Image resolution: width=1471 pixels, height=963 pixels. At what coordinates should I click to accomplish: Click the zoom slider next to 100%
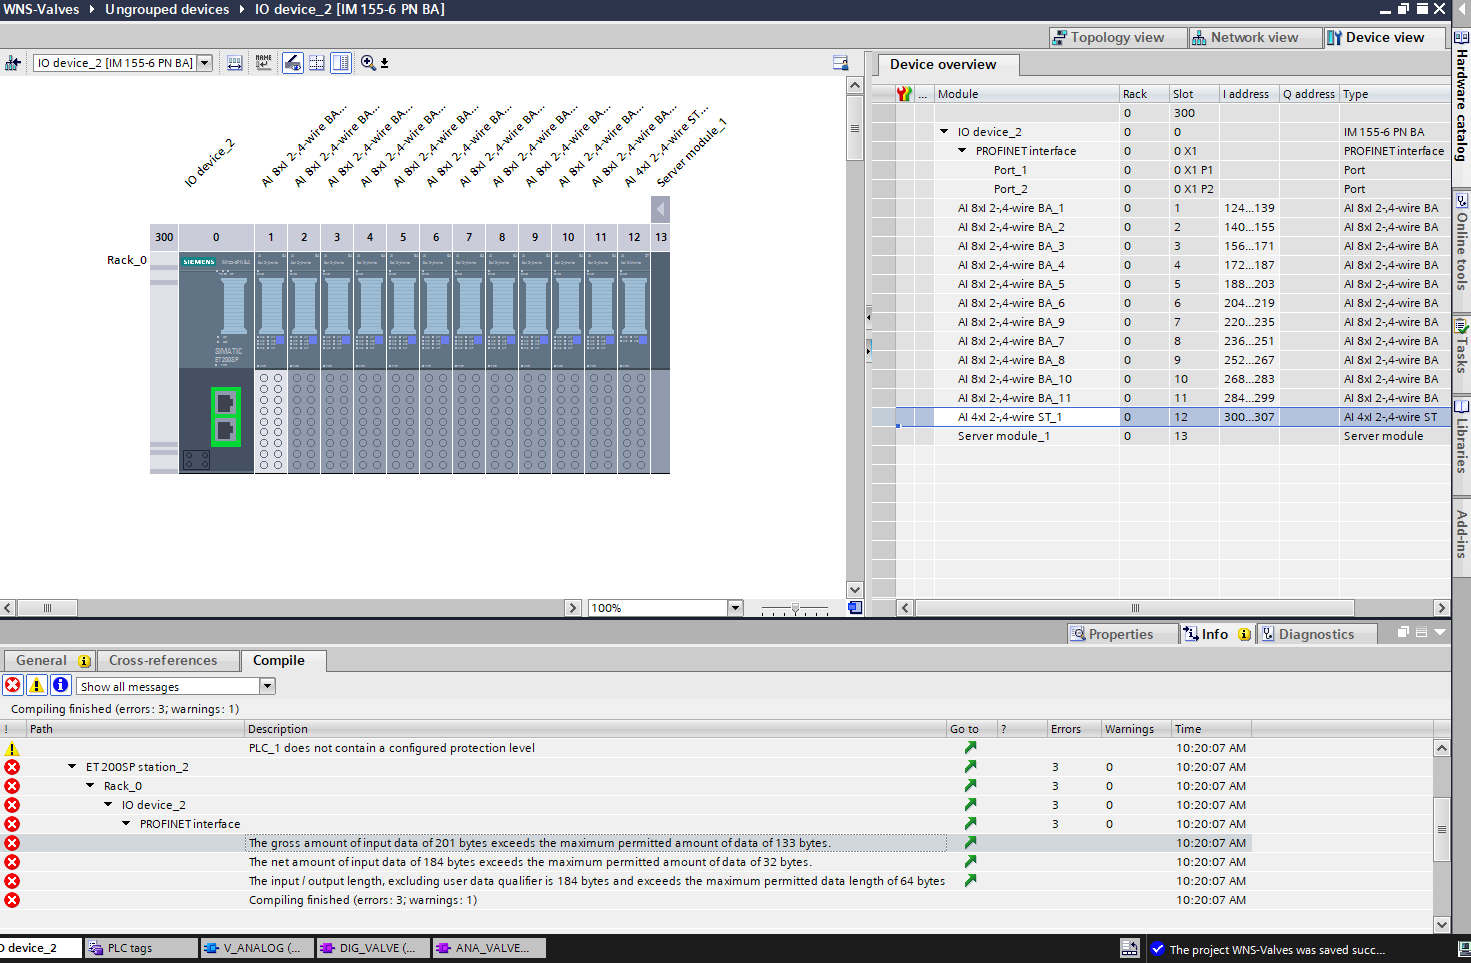(795, 608)
